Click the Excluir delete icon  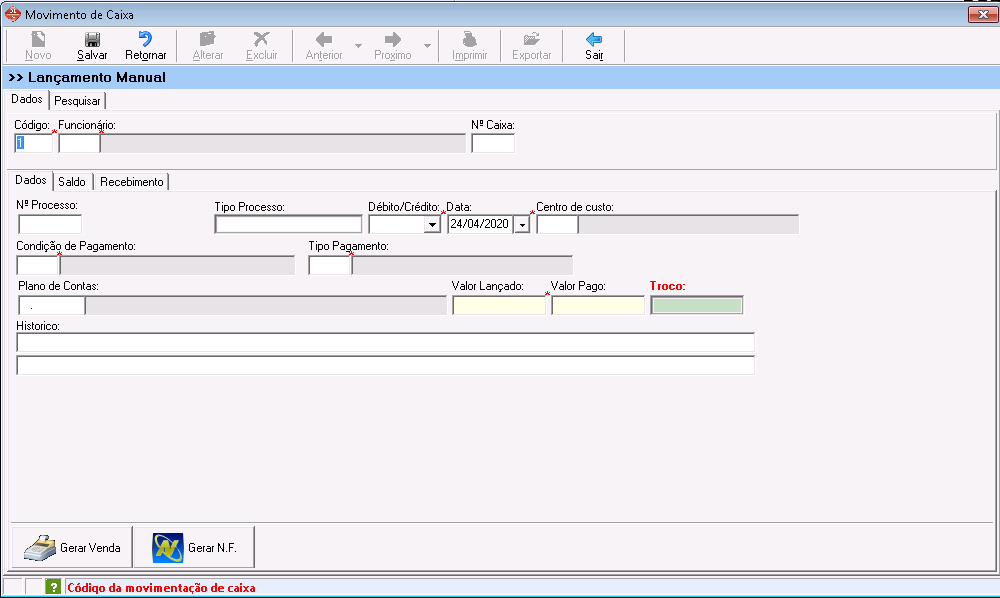261,40
